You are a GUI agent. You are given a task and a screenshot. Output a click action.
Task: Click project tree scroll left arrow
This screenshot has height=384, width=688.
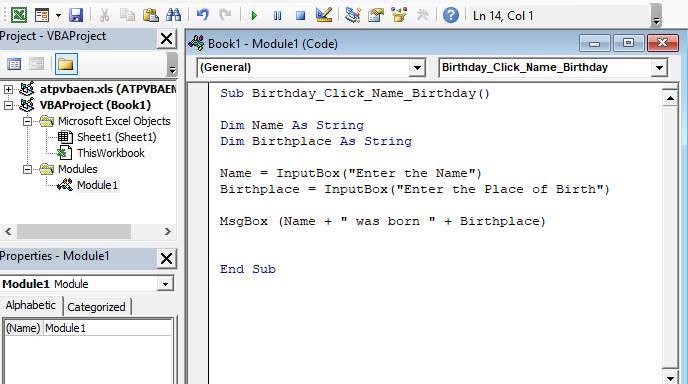(8, 231)
